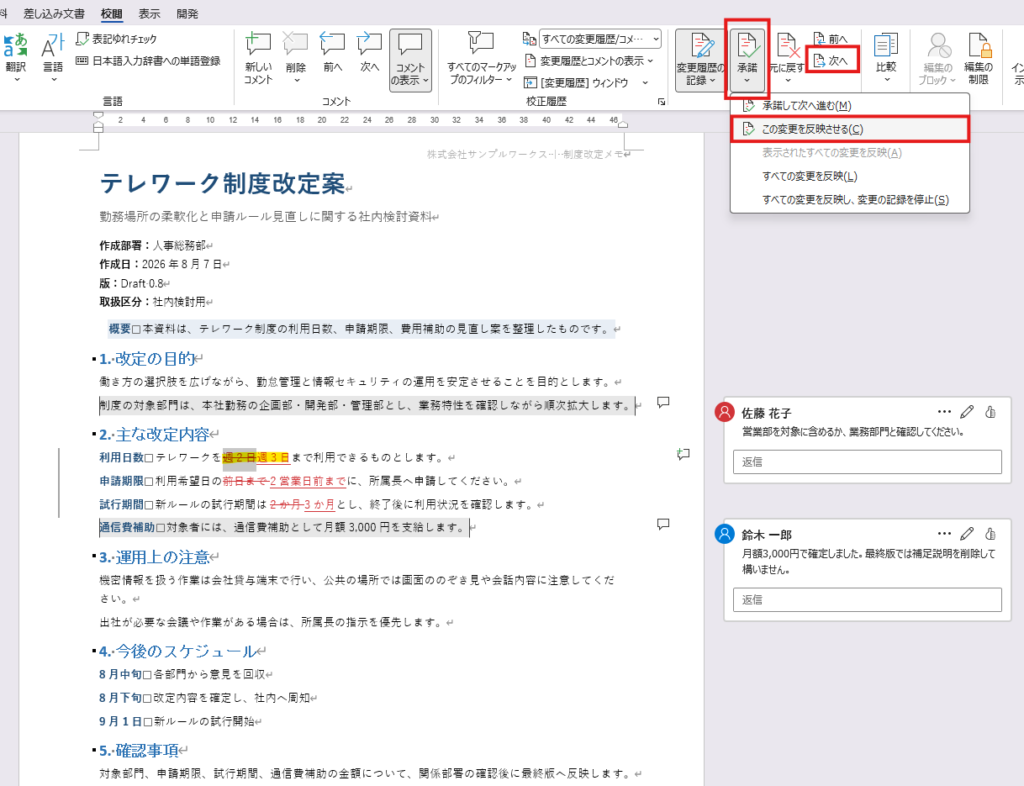Run 表記ゆれチェック spelling consistency check
This screenshot has height=786, width=1024.
(x=116, y=39)
